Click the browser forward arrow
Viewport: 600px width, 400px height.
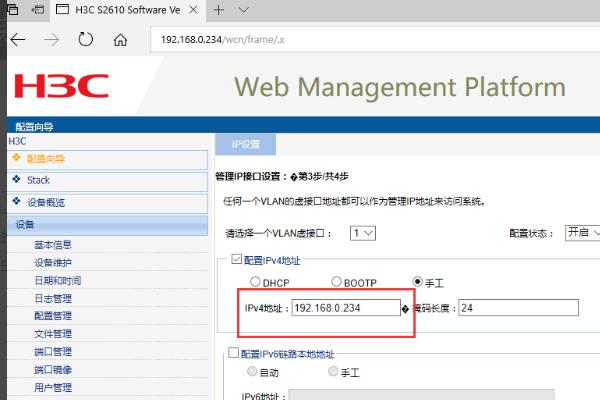51,40
